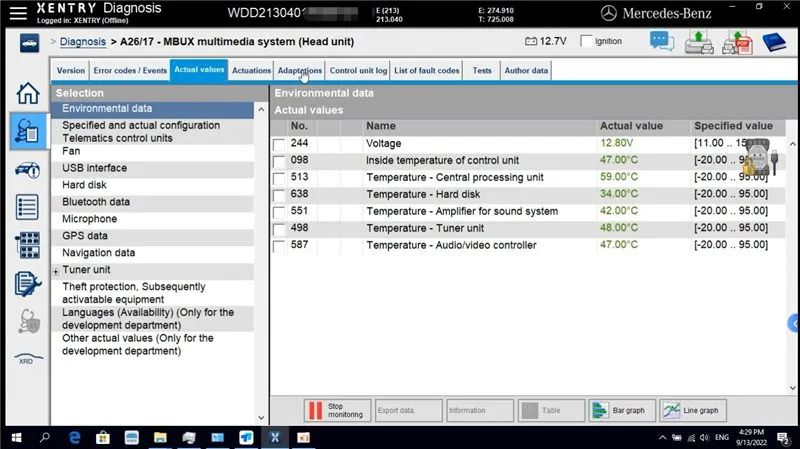Check row 098 Inside temperature of control unit
The width and height of the screenshot is (800, 449).
click(279, 162)
